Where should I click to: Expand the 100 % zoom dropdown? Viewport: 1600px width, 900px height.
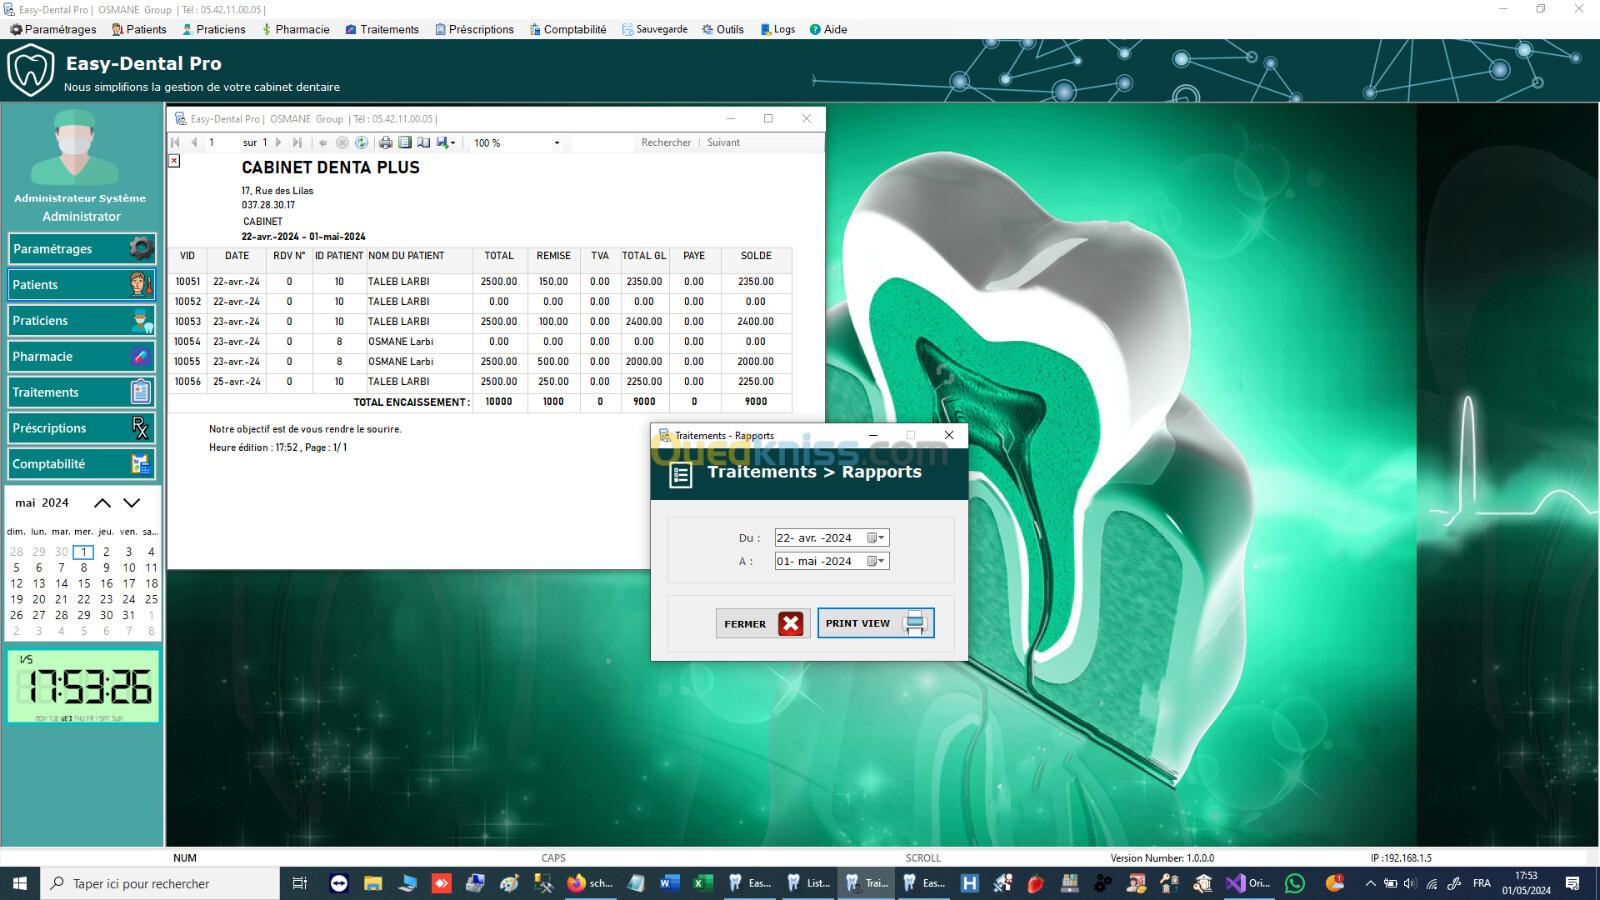(557, 143)
